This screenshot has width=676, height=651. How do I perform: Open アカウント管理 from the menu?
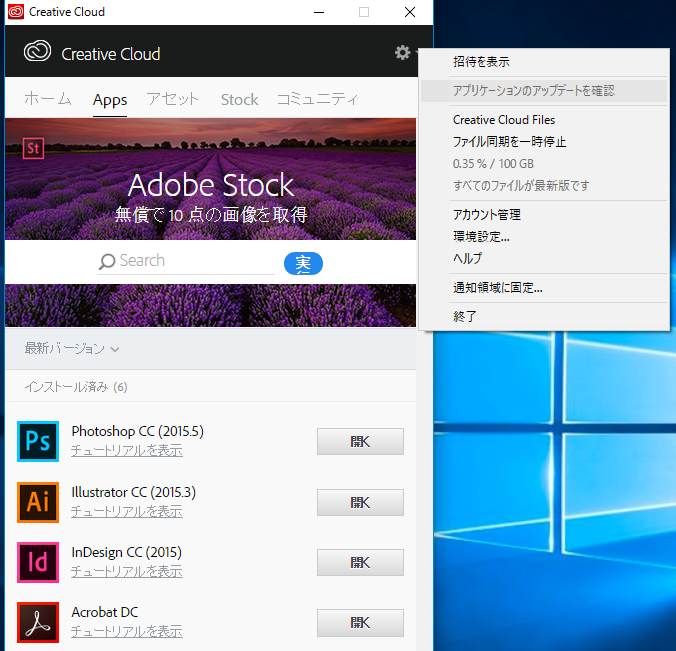(544, 214)
